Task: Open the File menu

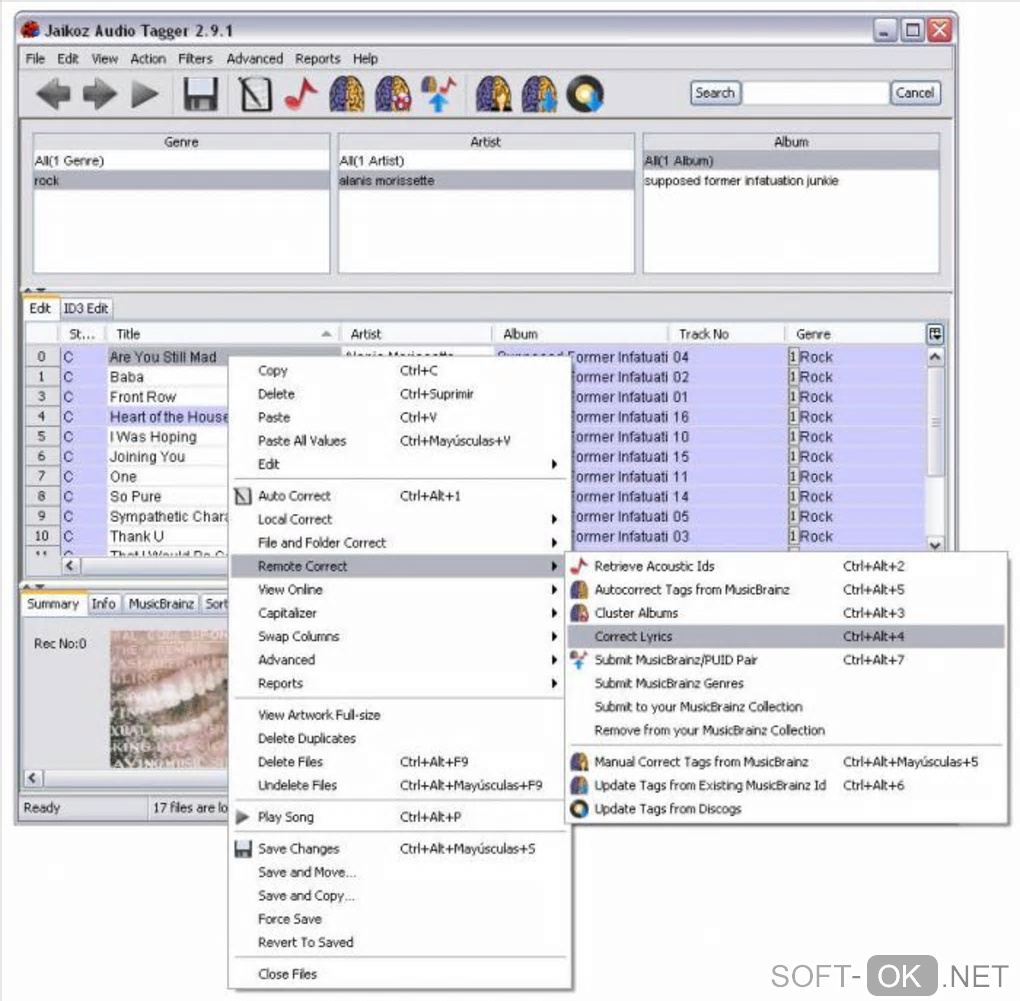Action: (x=35, y=59)
